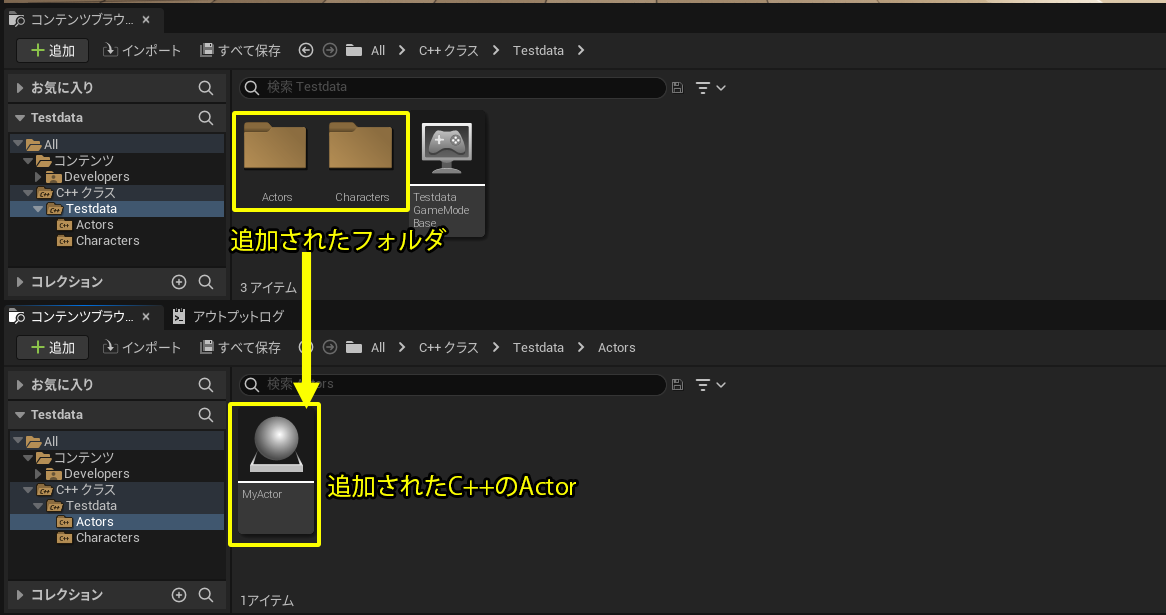Navigate via the C++ クラス breadcrumb link
Image resolution: width=1166 pixels, height=615 pixels.
(x=448, y=50)
